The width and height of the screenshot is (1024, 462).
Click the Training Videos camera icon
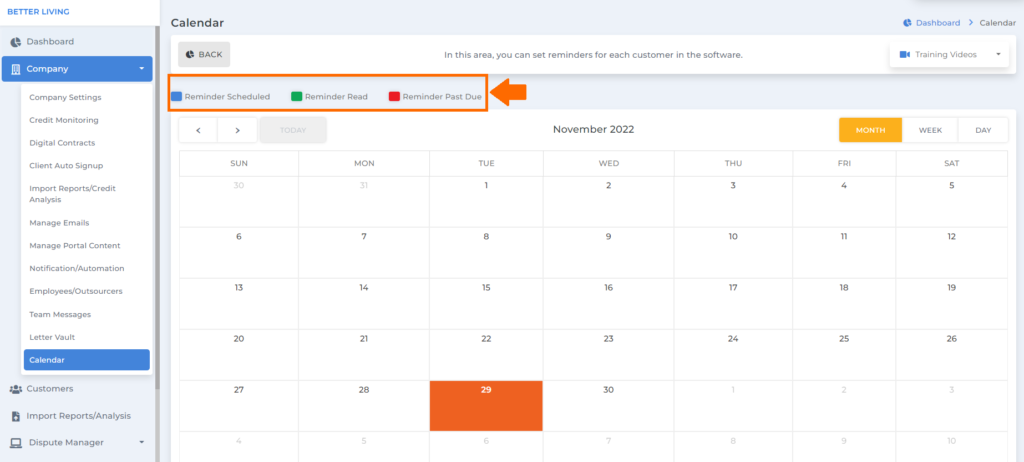click(904, 55)
